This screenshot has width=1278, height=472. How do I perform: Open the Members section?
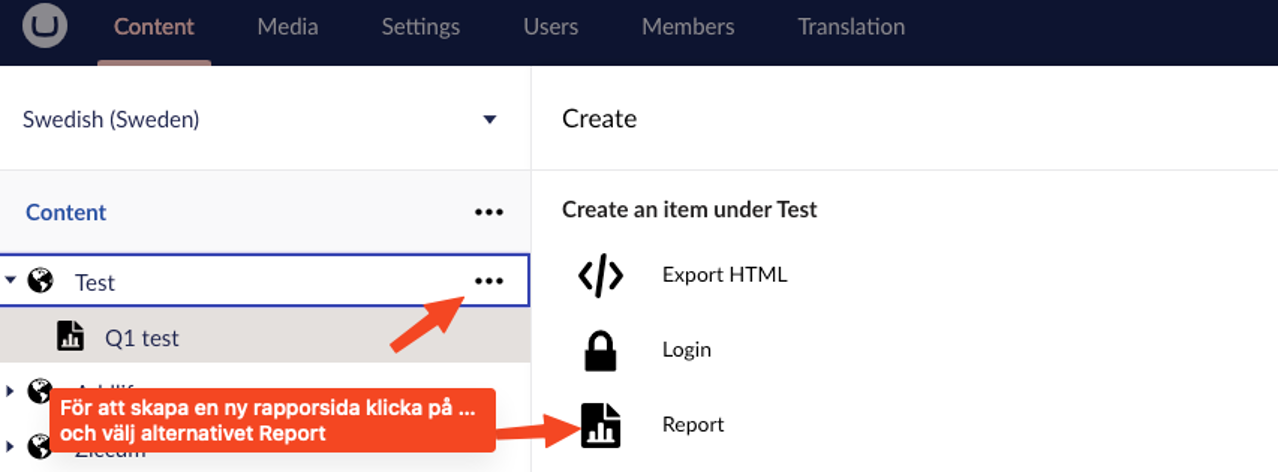click(687, 27)
